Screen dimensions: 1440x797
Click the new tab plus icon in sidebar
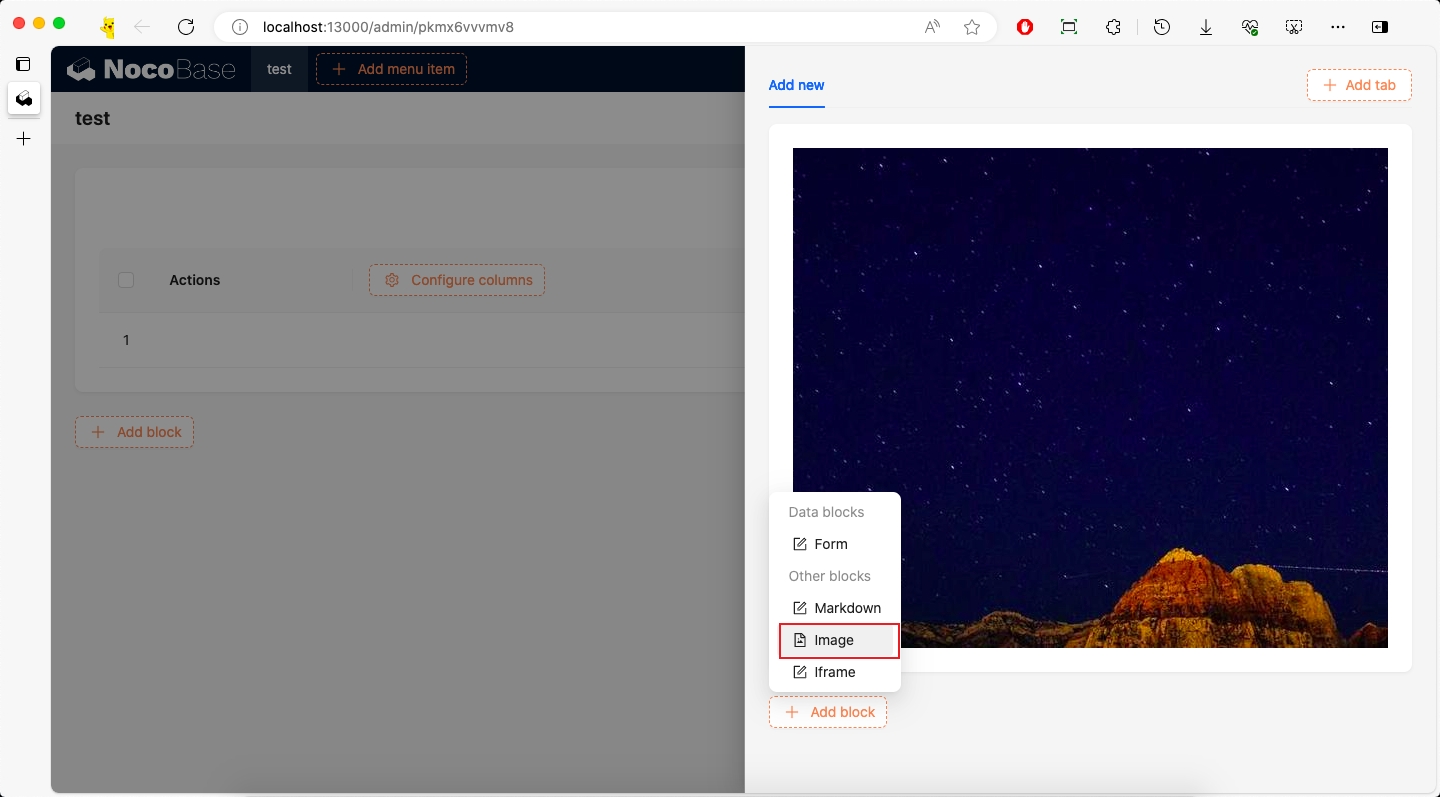pyautogui.click(x=24, y=139)
